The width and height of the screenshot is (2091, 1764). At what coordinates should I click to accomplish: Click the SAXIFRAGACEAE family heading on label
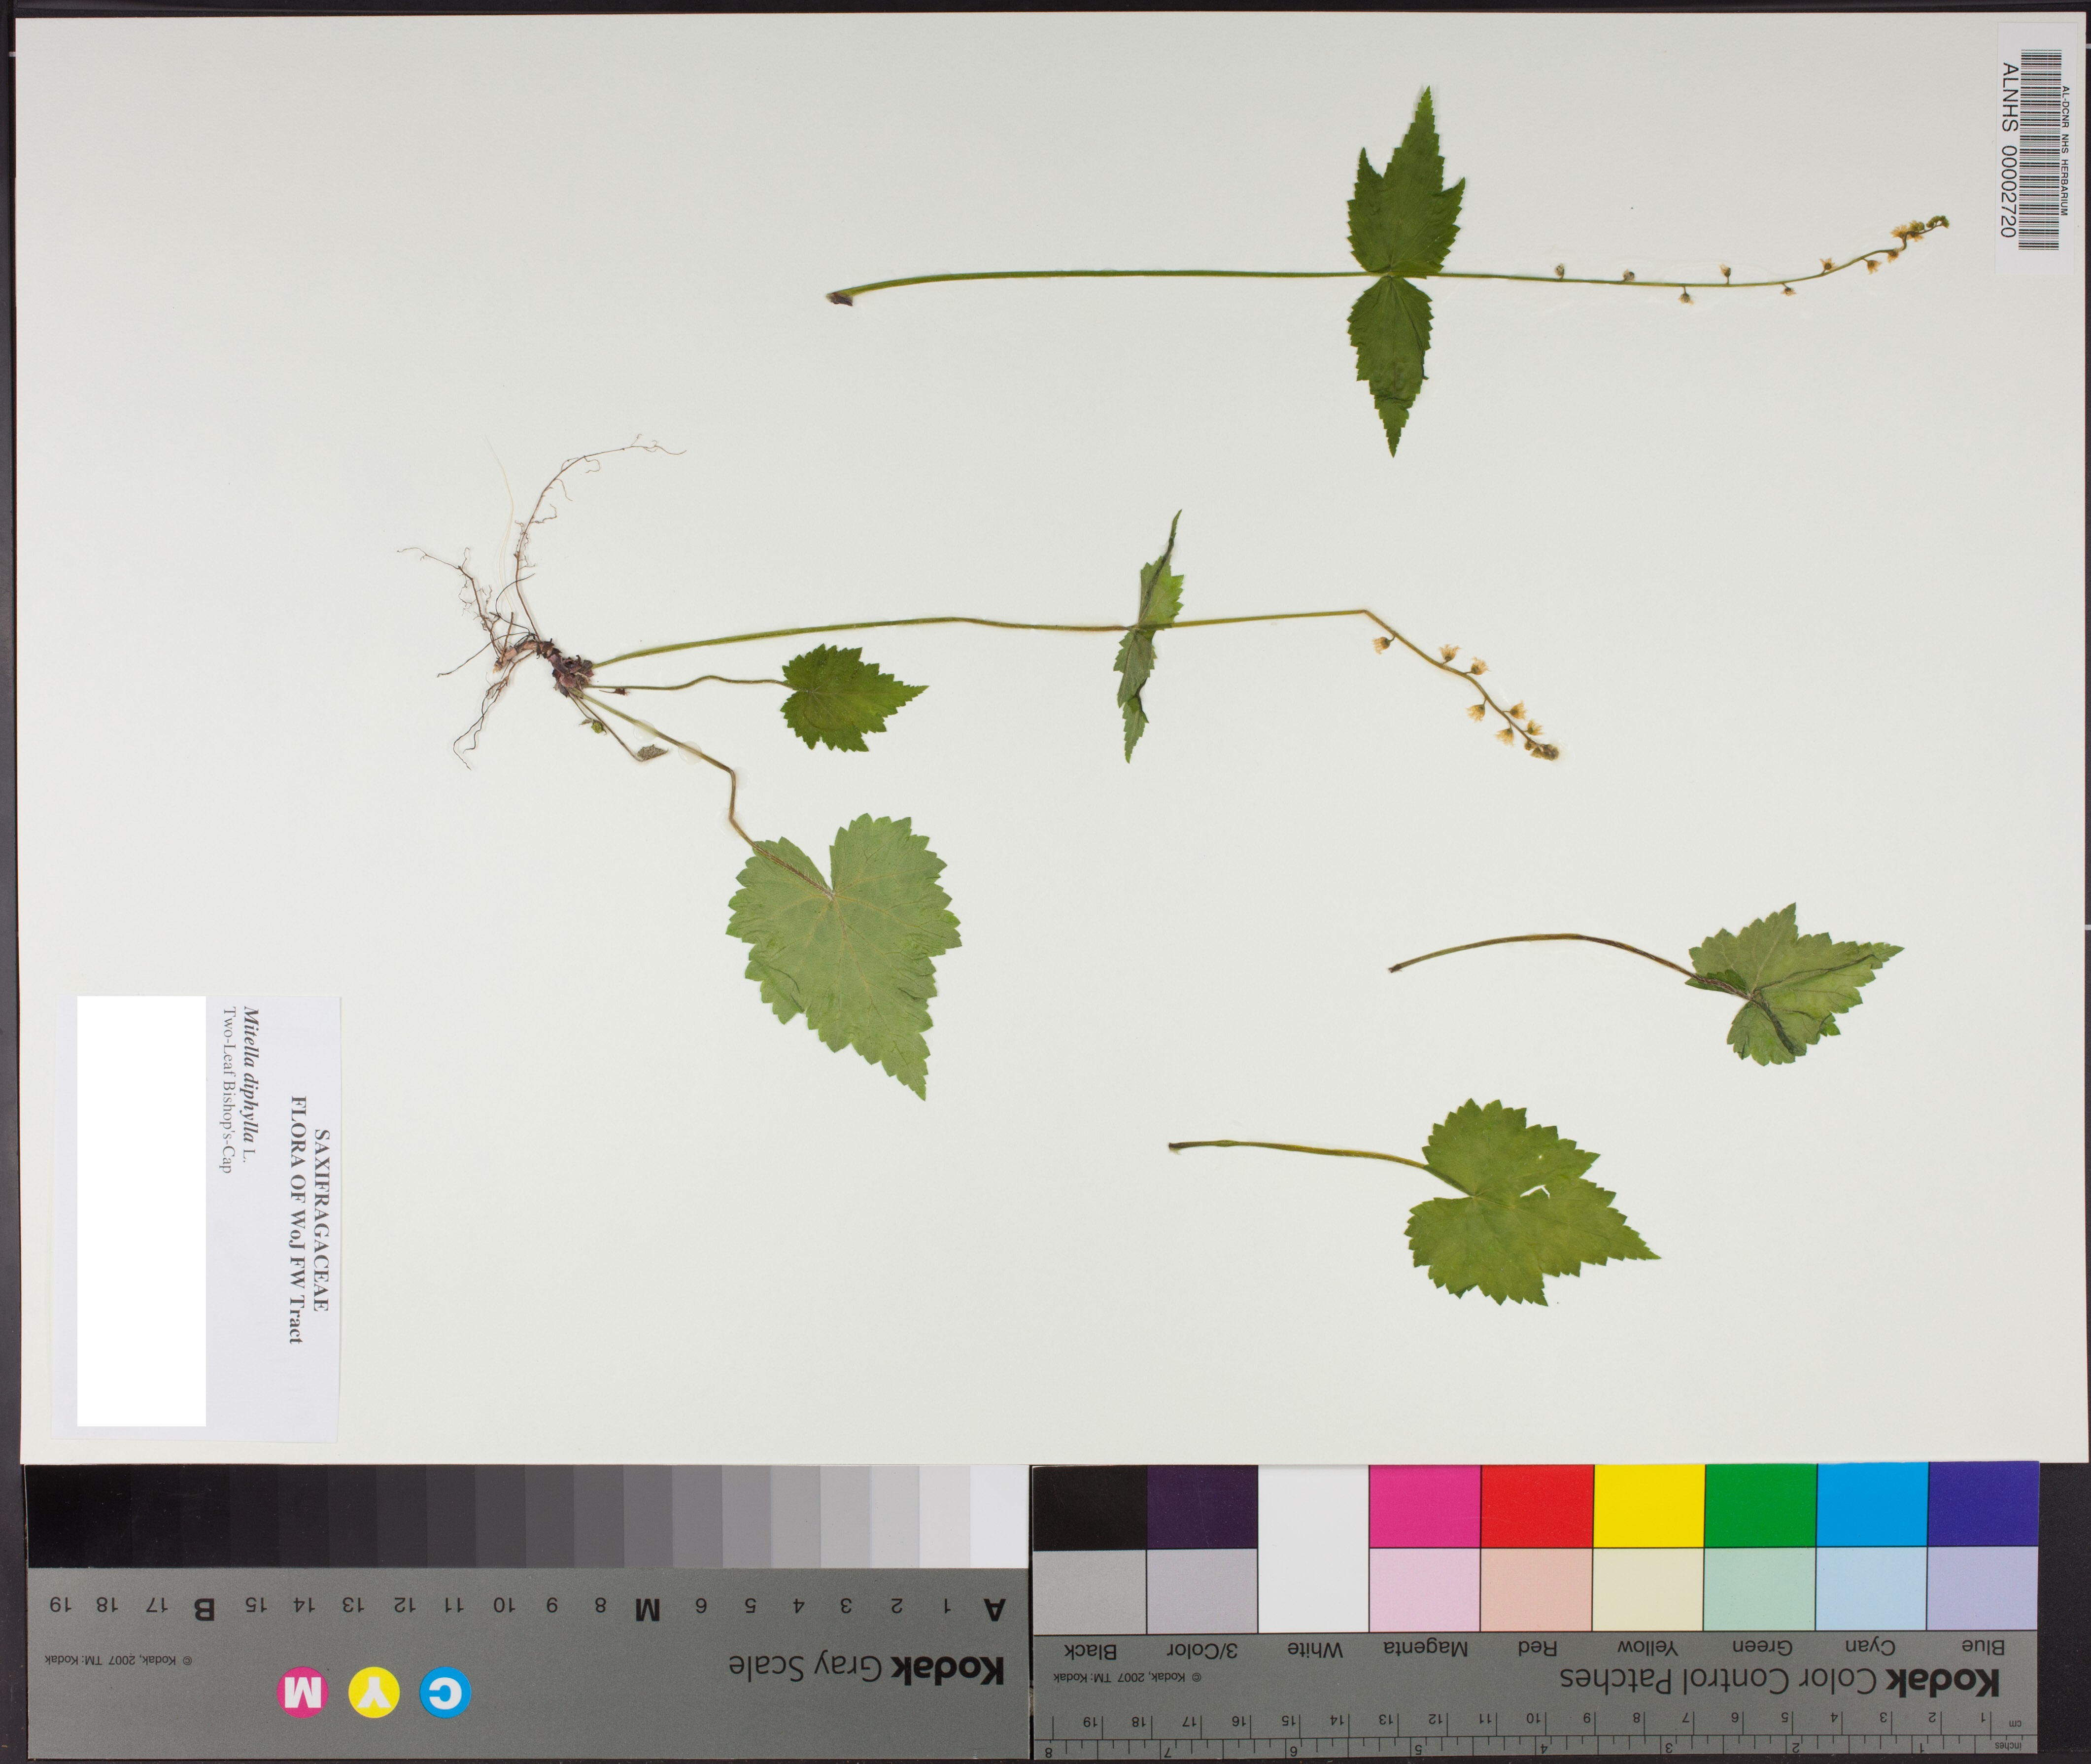pos(321,1220)
